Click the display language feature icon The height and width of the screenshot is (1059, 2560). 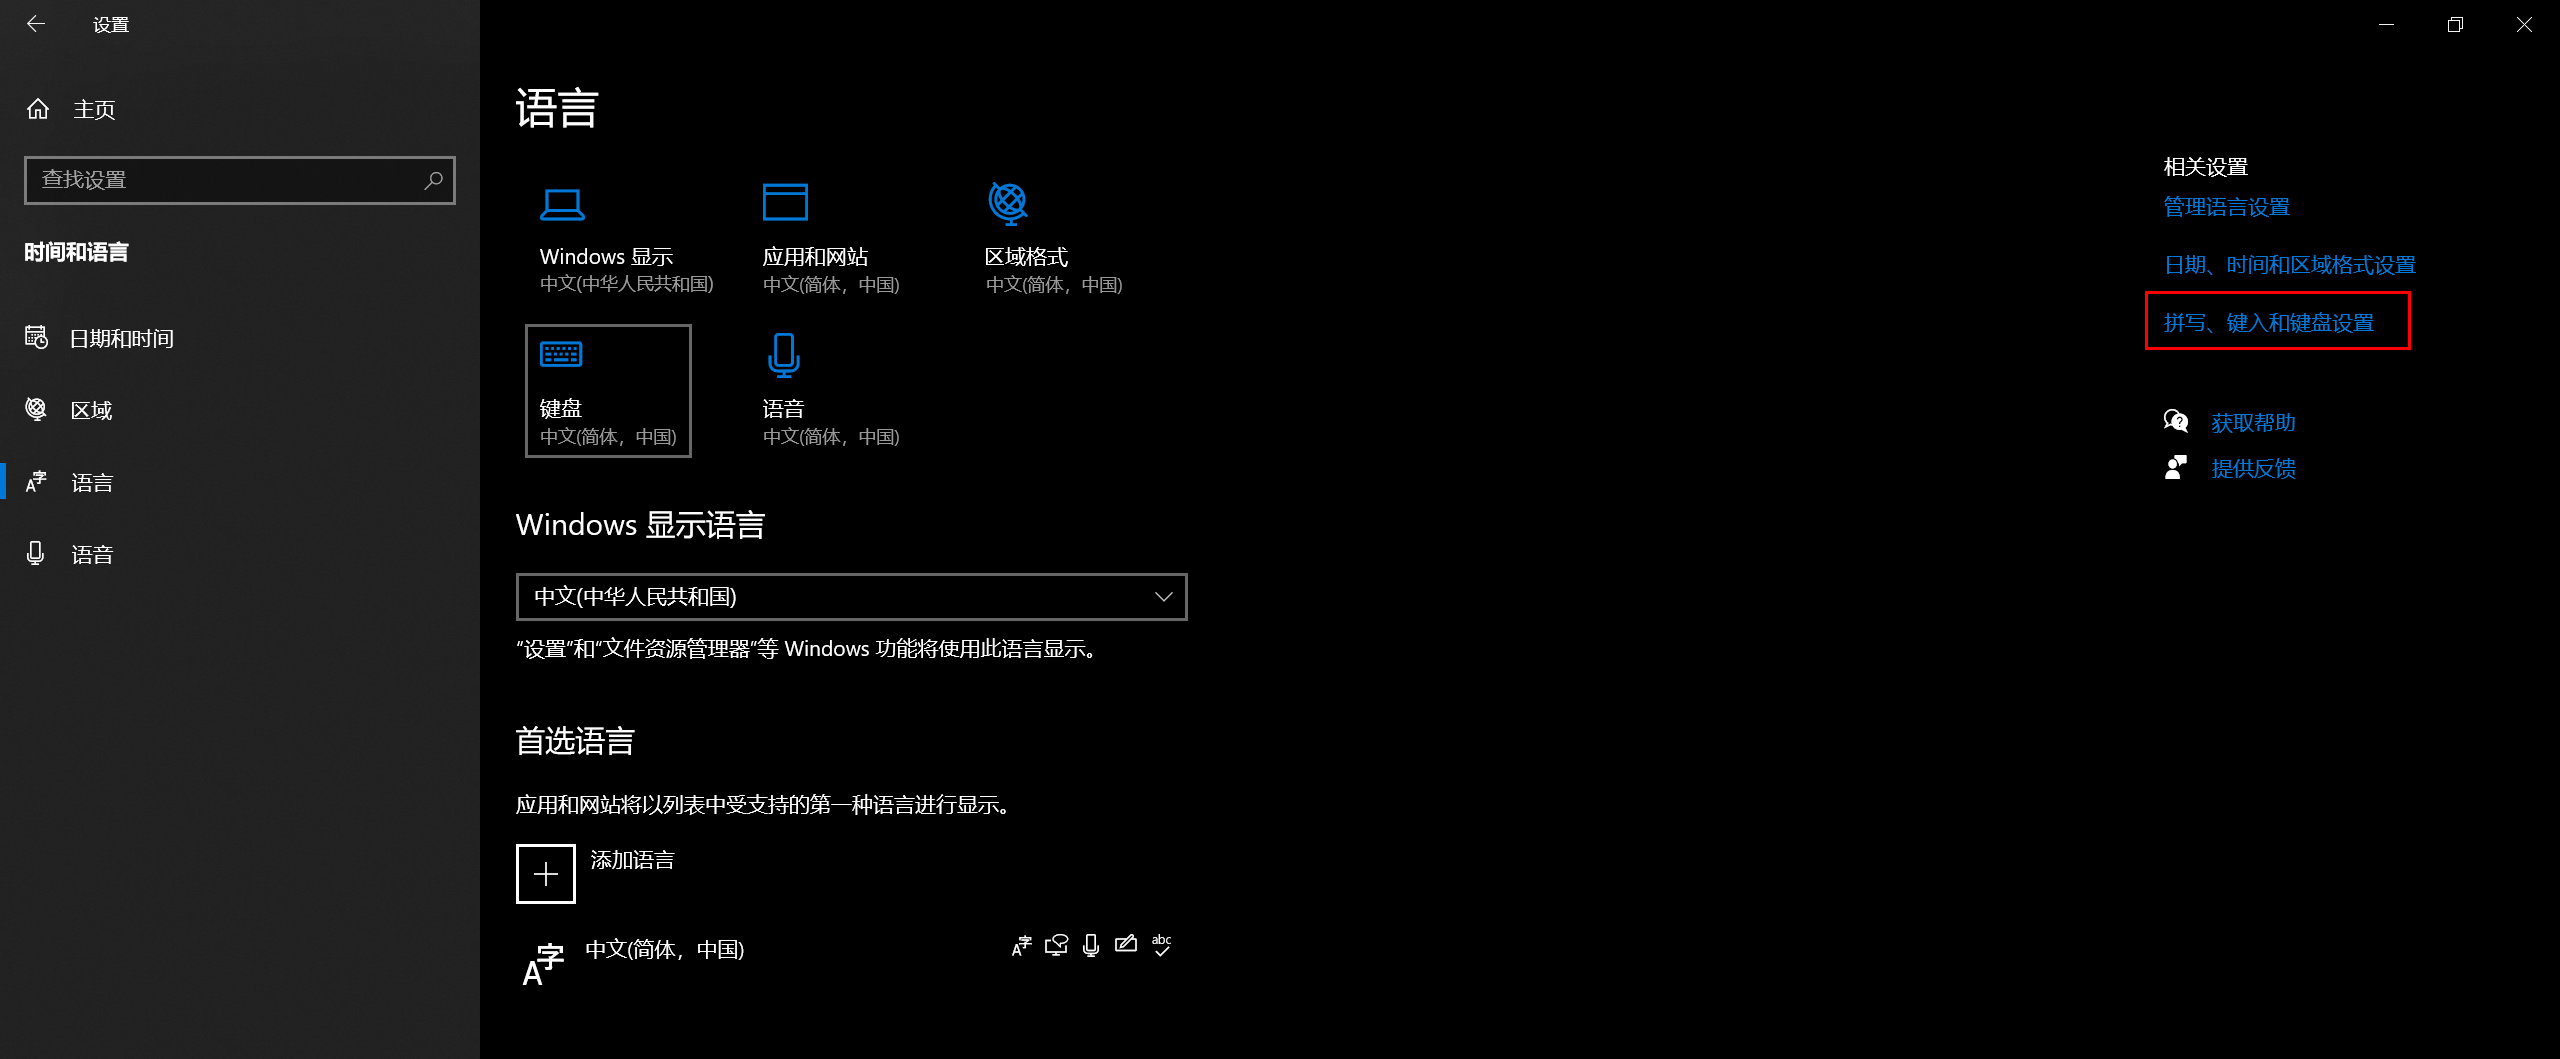coord(1021,946)
